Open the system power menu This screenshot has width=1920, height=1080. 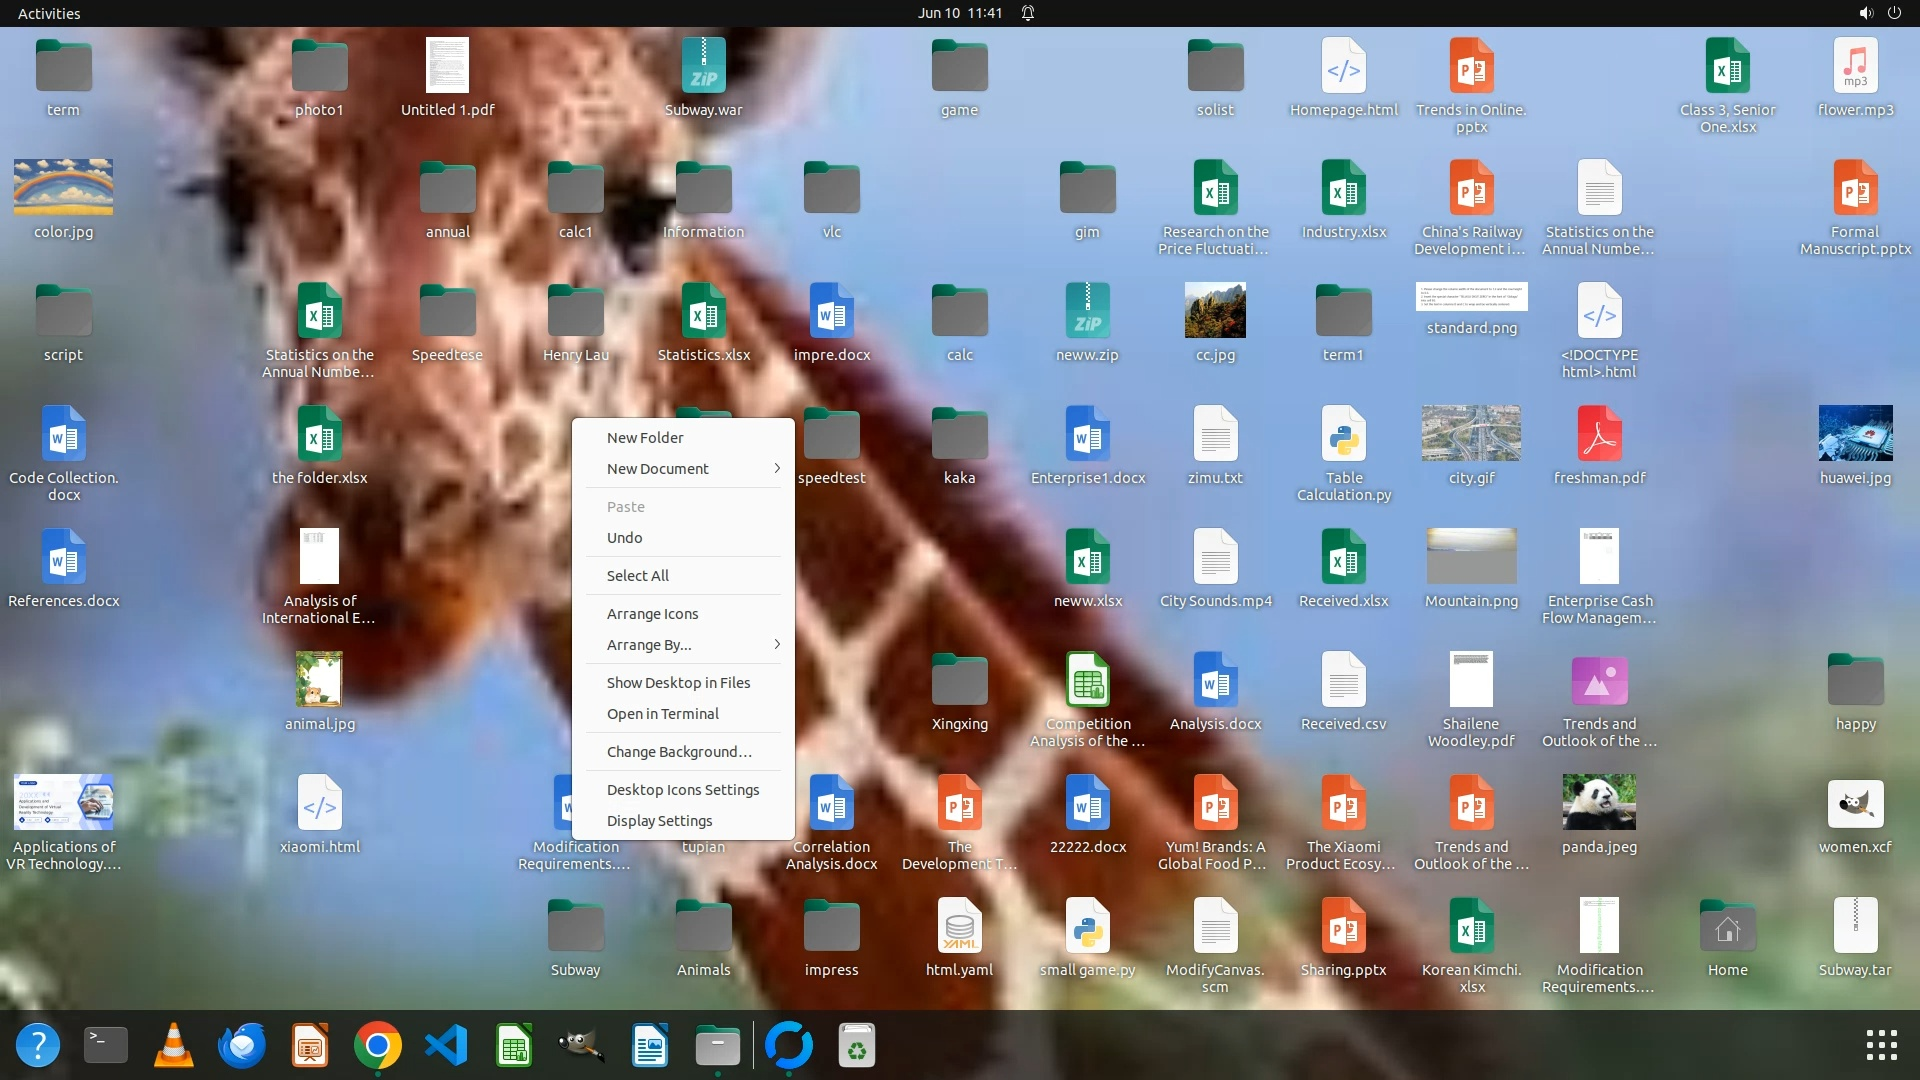[1894, 13]
